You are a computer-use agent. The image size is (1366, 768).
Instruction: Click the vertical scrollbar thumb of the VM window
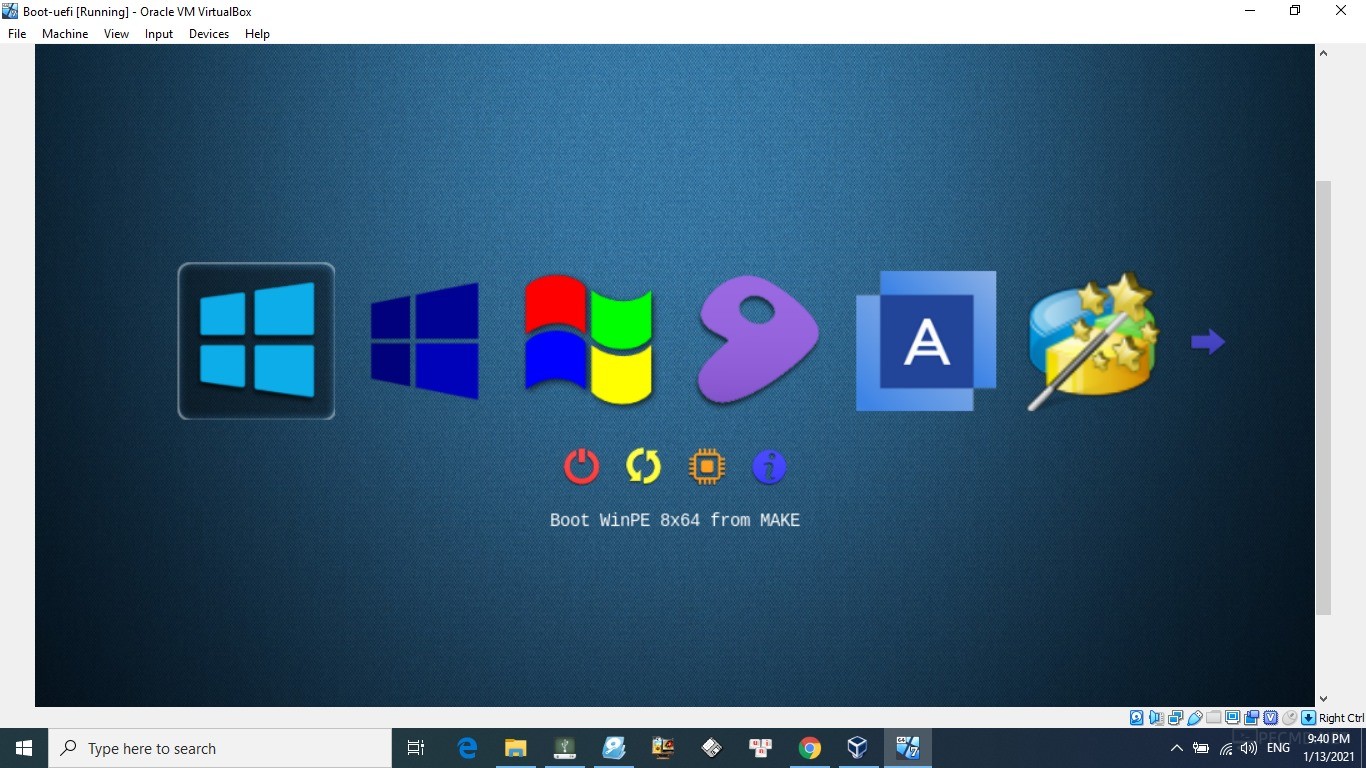tap(1323, 398)
